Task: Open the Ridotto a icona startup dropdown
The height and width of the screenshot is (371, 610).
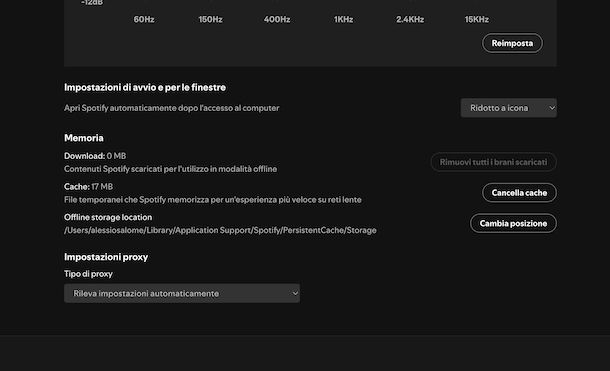Action: 508,108
